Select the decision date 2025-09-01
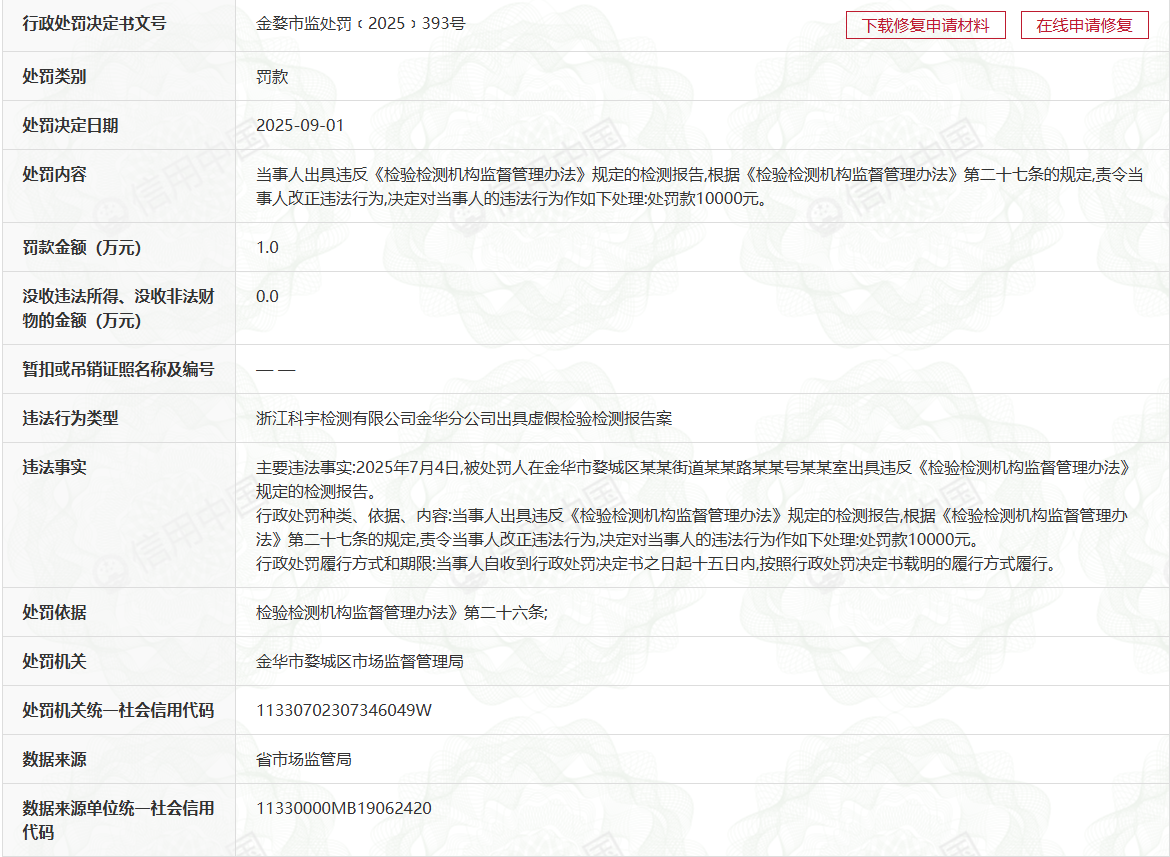The image size is (1170, 857). [300, 125]
